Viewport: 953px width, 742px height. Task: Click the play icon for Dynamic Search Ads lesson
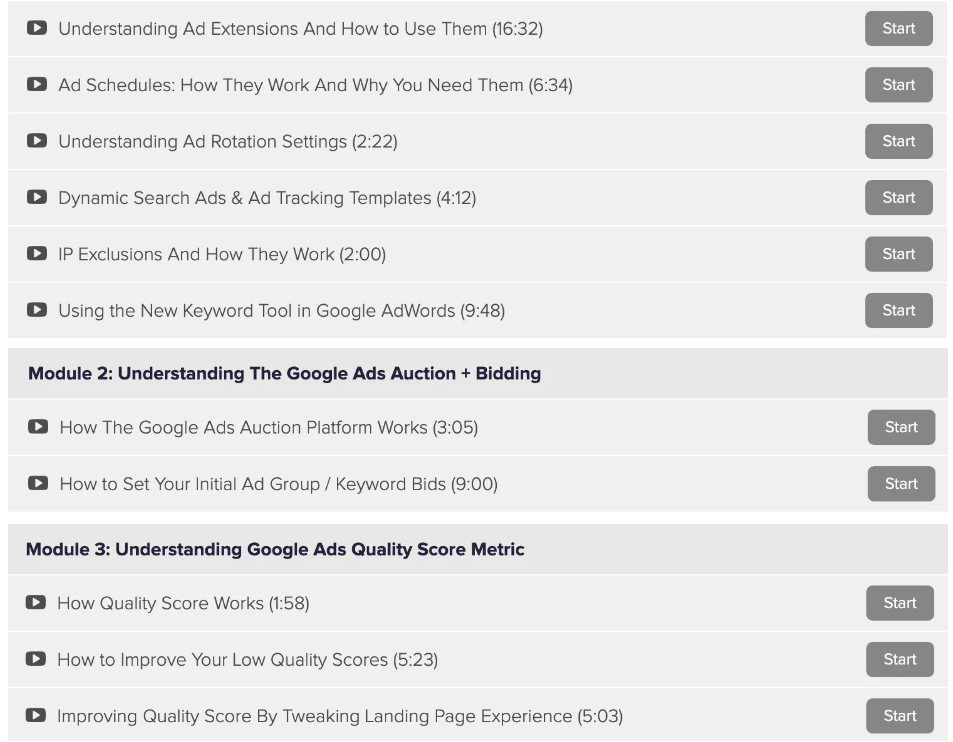[x=37, y=197]
